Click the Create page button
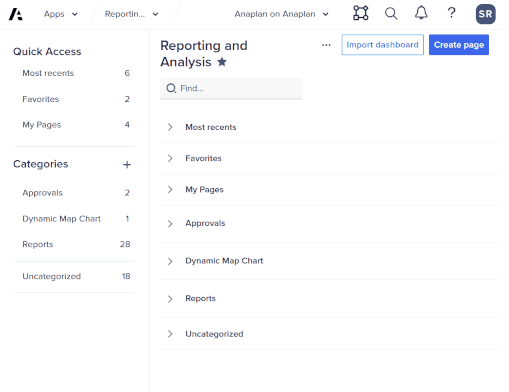Screen dimensions: 509x392 coord(459,45)
